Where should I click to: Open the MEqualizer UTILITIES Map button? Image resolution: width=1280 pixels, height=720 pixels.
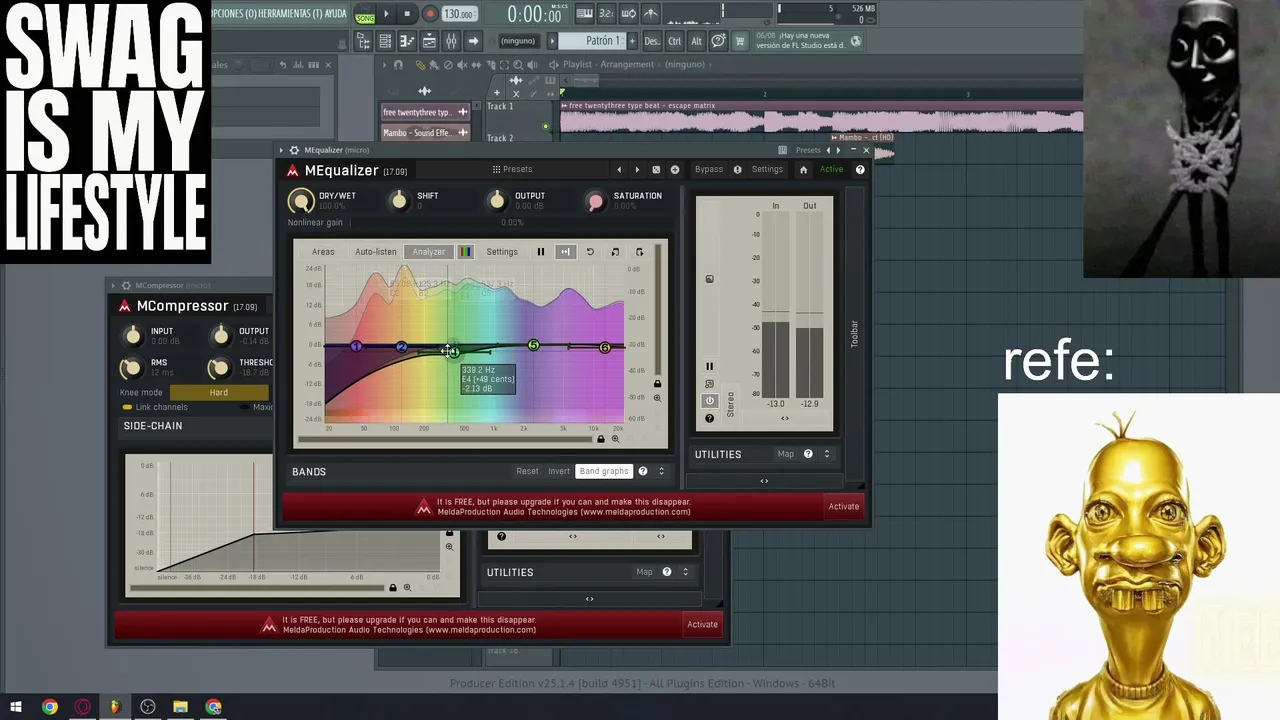[x=786, y=454]
